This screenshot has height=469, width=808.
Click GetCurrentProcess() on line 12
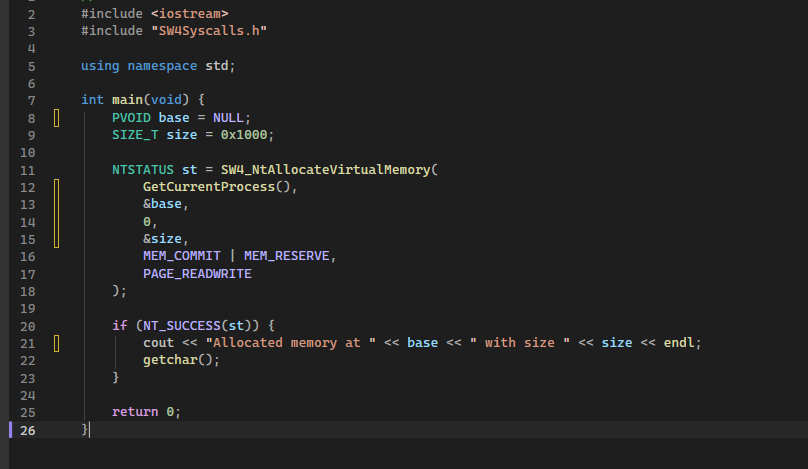[x=216, y=187]
